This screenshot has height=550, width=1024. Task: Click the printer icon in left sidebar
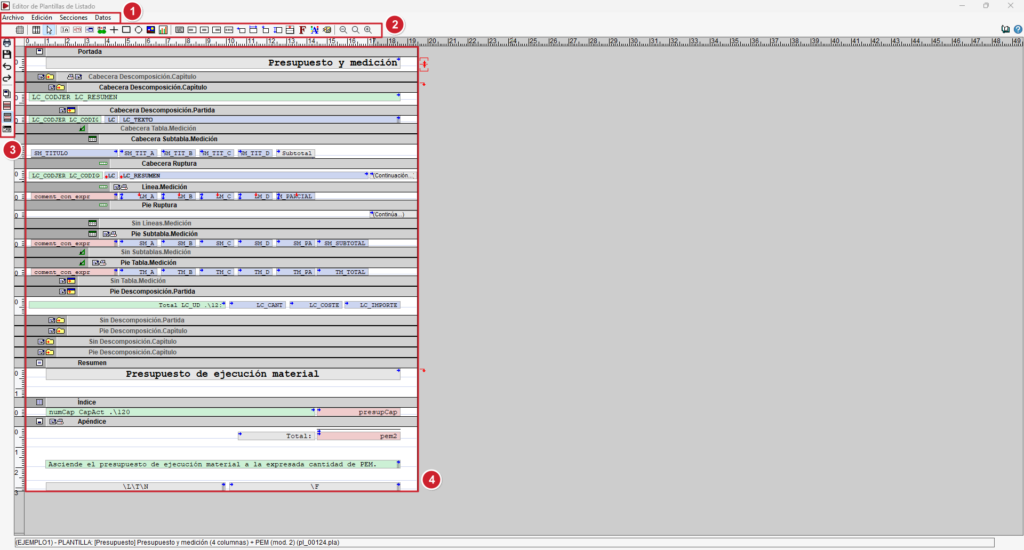click(7, 42)
